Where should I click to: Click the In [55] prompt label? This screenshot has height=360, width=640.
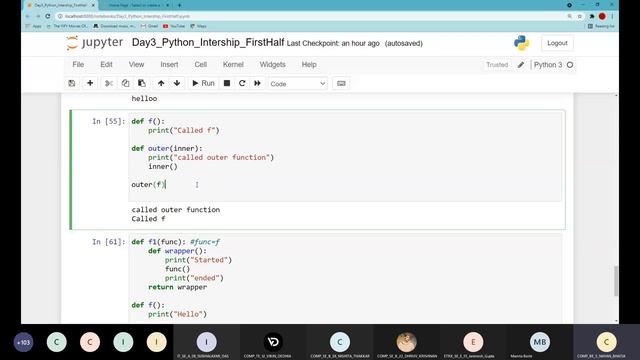pyautogui.click(x=108, y=121)
